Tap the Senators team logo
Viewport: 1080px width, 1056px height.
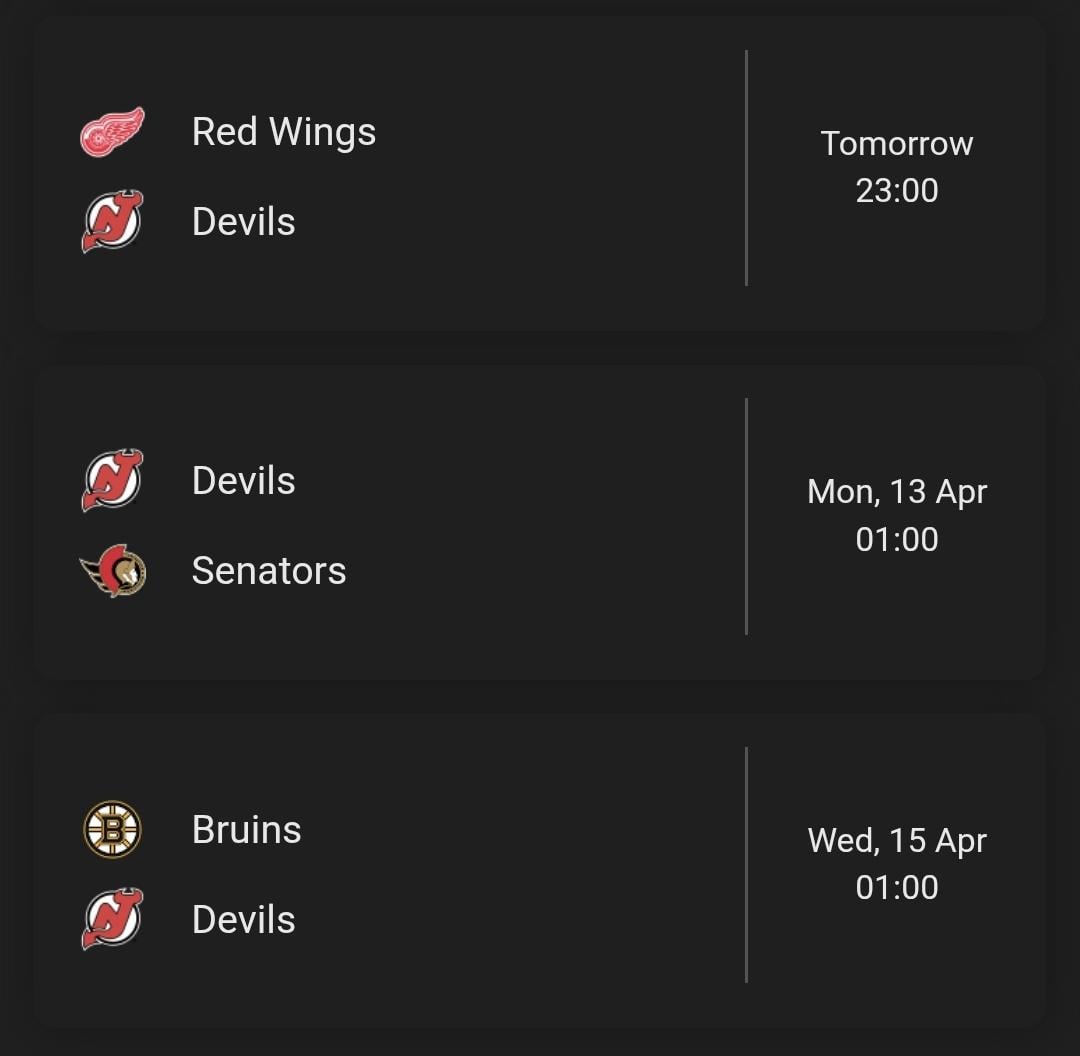pyautogui.click(x=113, y=571)
